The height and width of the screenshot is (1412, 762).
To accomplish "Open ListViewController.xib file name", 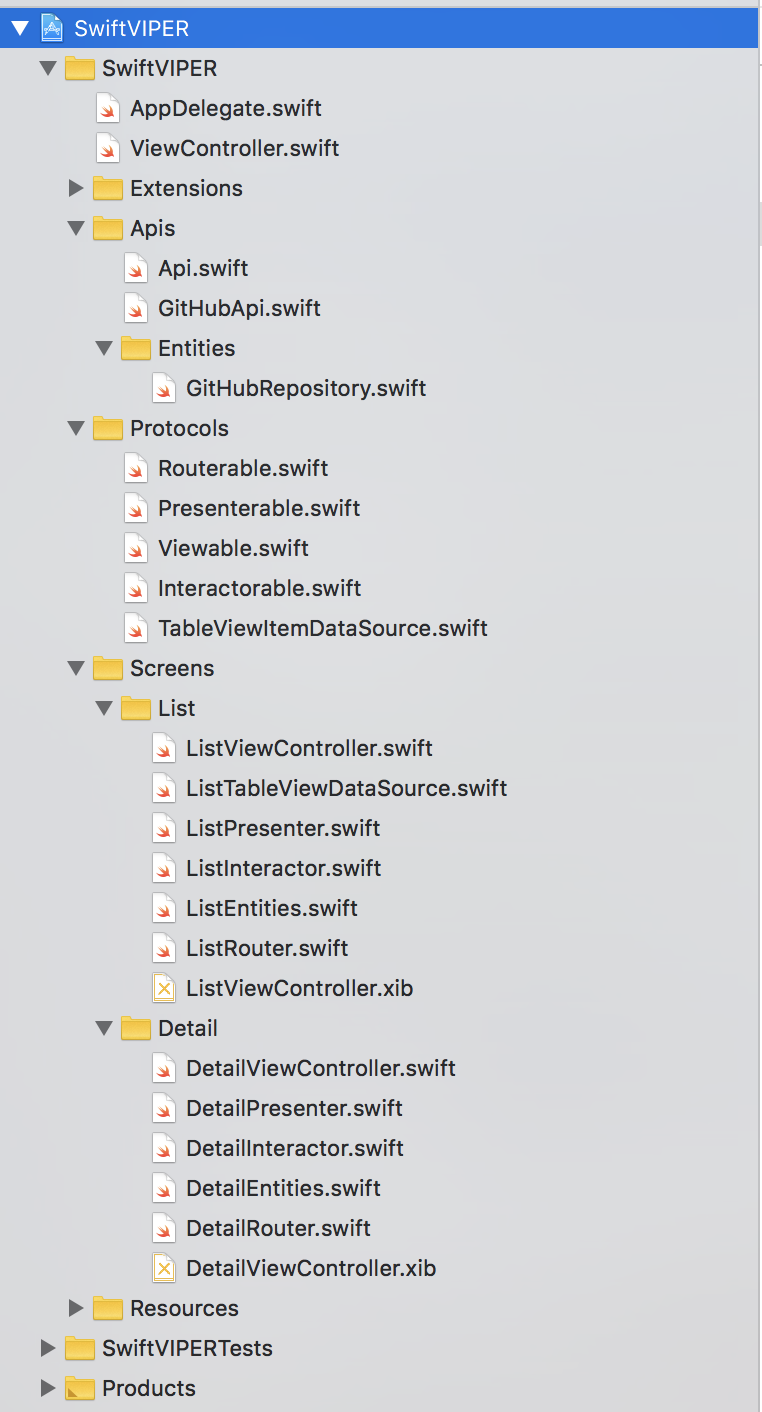I will pyautogui.click(x=300, y=988).
